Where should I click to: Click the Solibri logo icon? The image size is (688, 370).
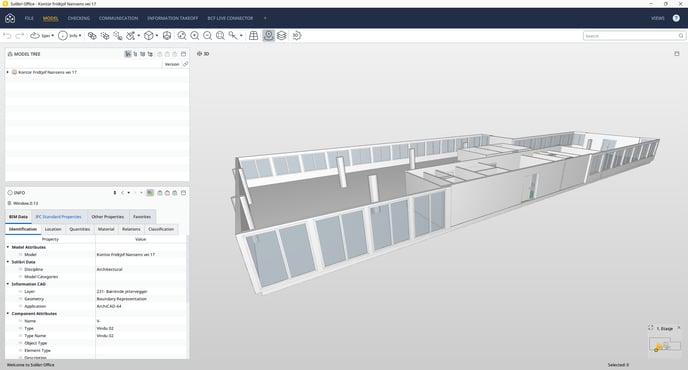(10, 18)
